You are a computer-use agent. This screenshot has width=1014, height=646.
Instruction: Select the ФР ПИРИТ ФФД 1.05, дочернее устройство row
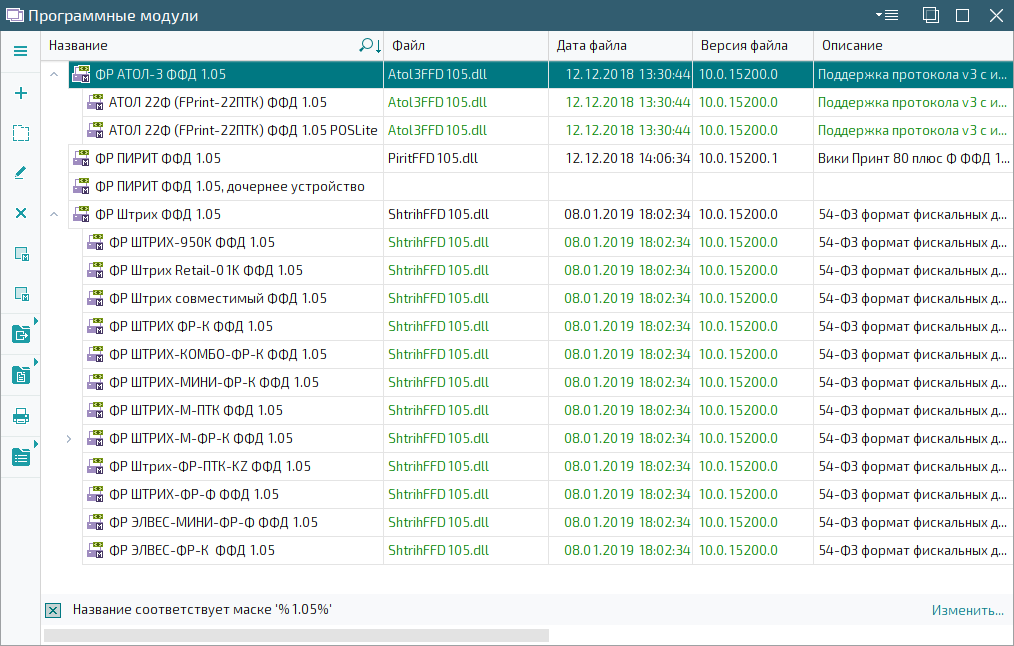coord(229,186)
